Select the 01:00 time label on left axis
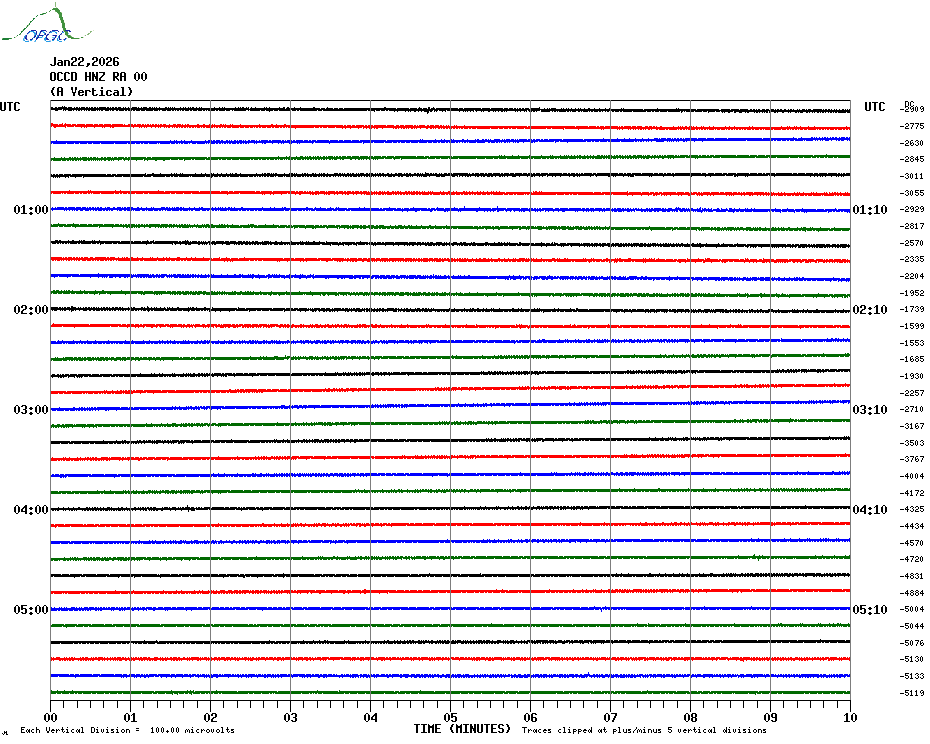This screenshot has width=930, height=744. tap(31, 210)
